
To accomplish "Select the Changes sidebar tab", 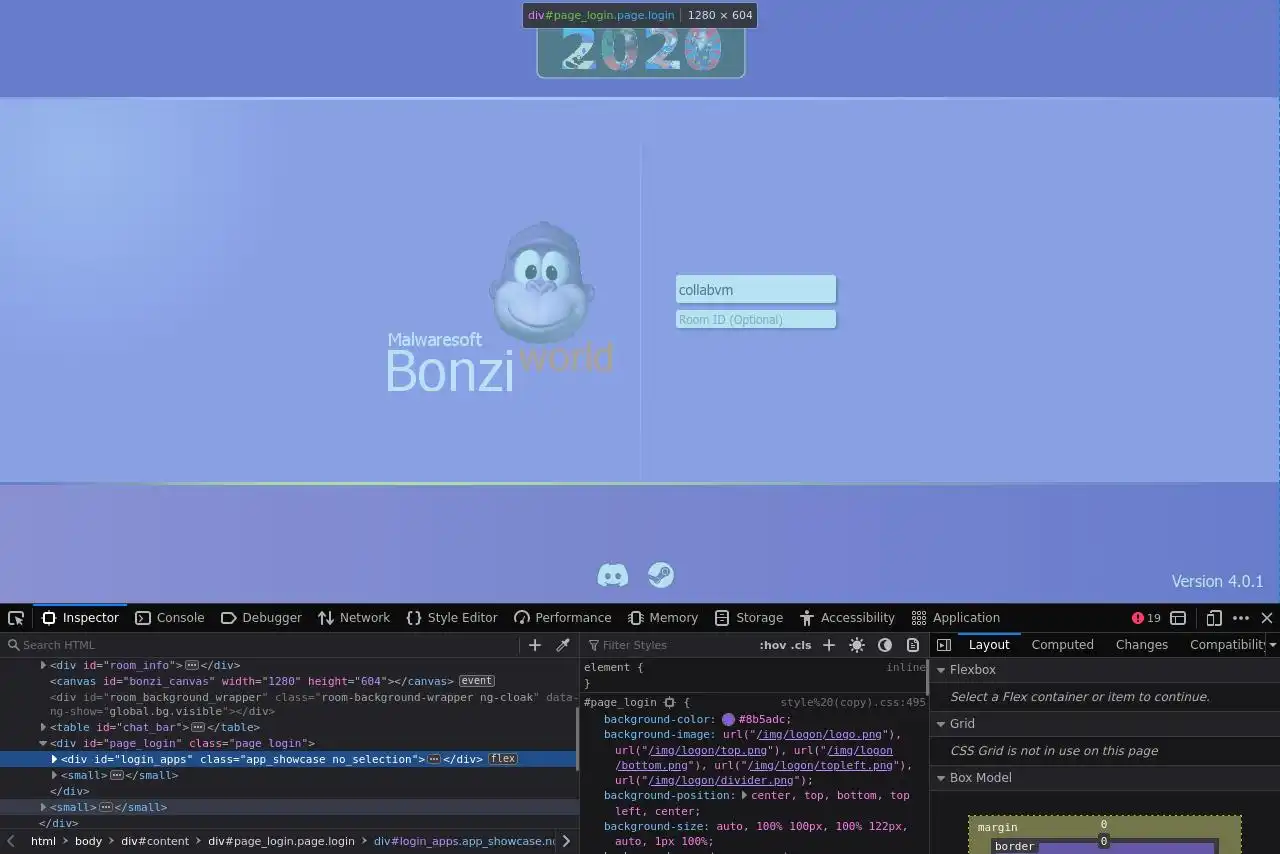I will coord(1141,645).
